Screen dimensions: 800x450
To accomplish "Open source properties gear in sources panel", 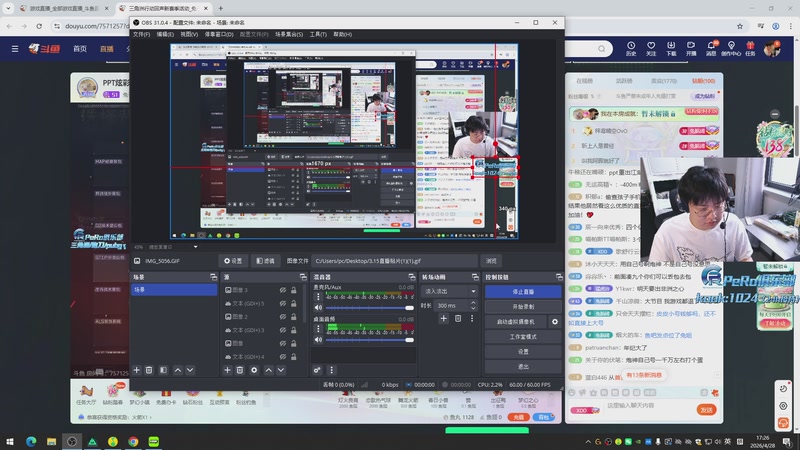I will (254, 370).
